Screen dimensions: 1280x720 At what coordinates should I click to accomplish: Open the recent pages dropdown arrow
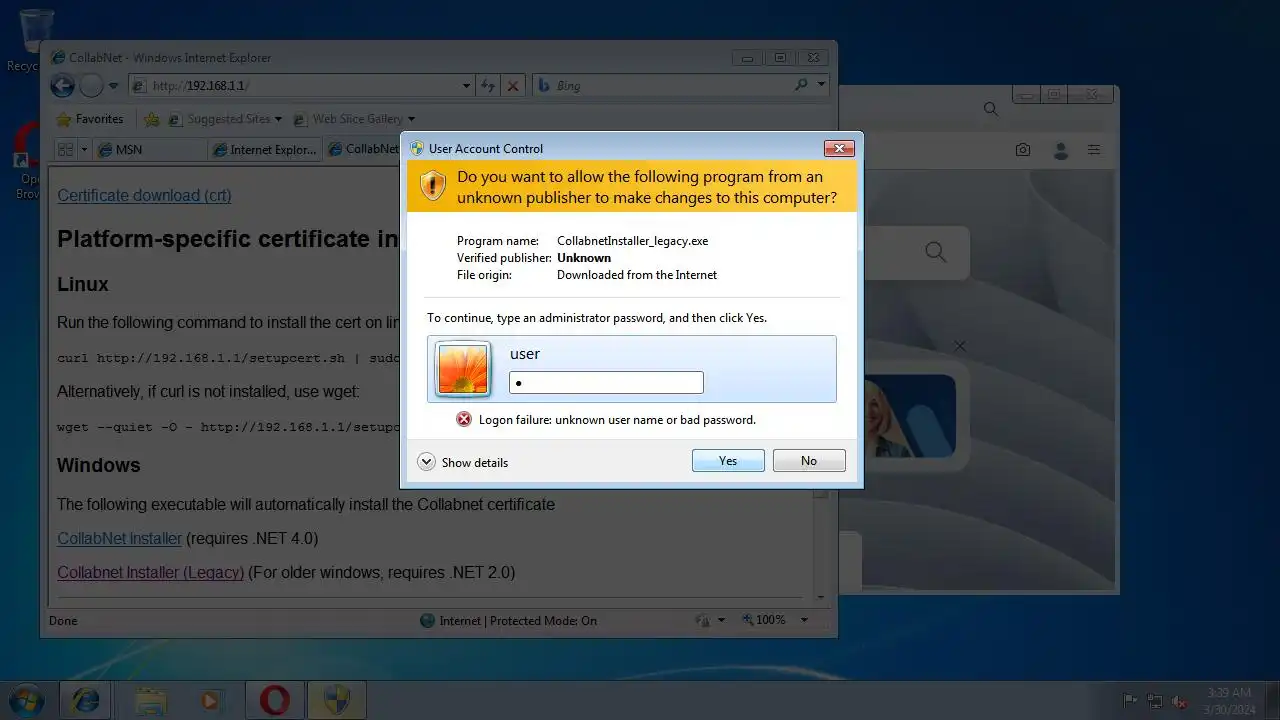[113, 86]
